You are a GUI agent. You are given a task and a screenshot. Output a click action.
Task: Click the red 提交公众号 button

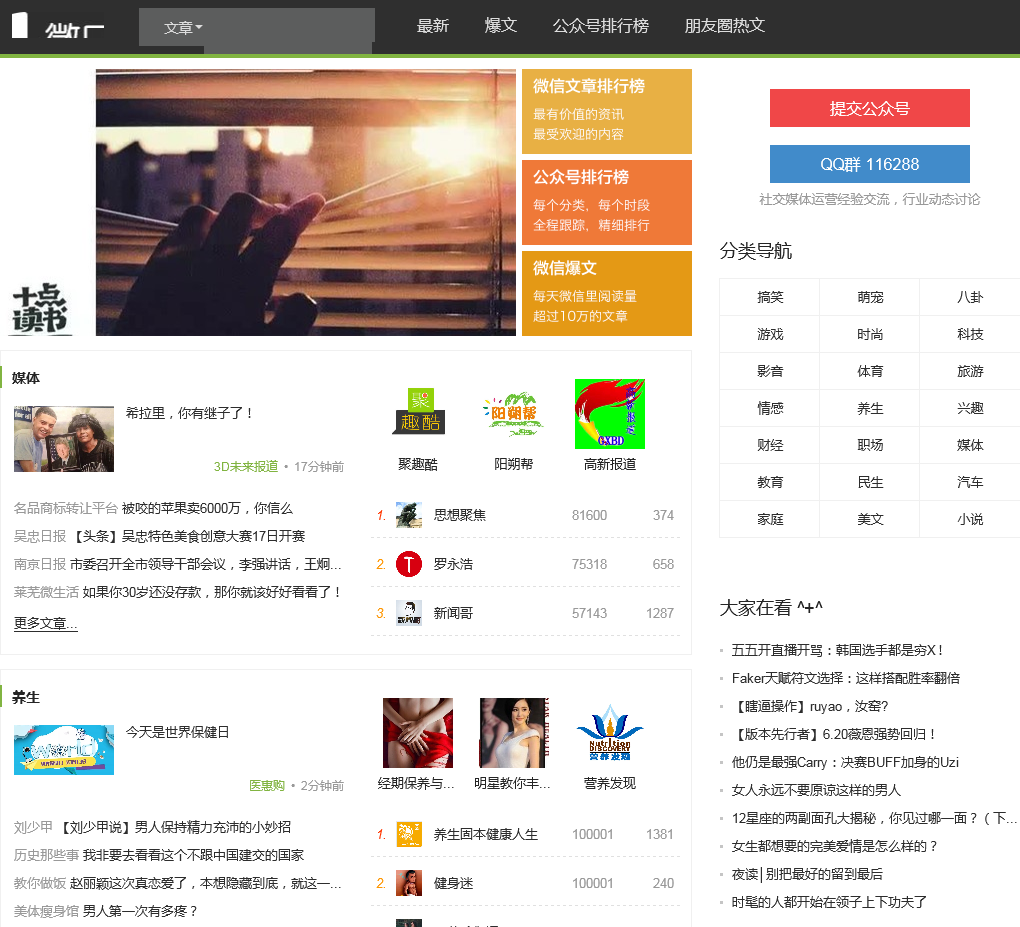870,108
